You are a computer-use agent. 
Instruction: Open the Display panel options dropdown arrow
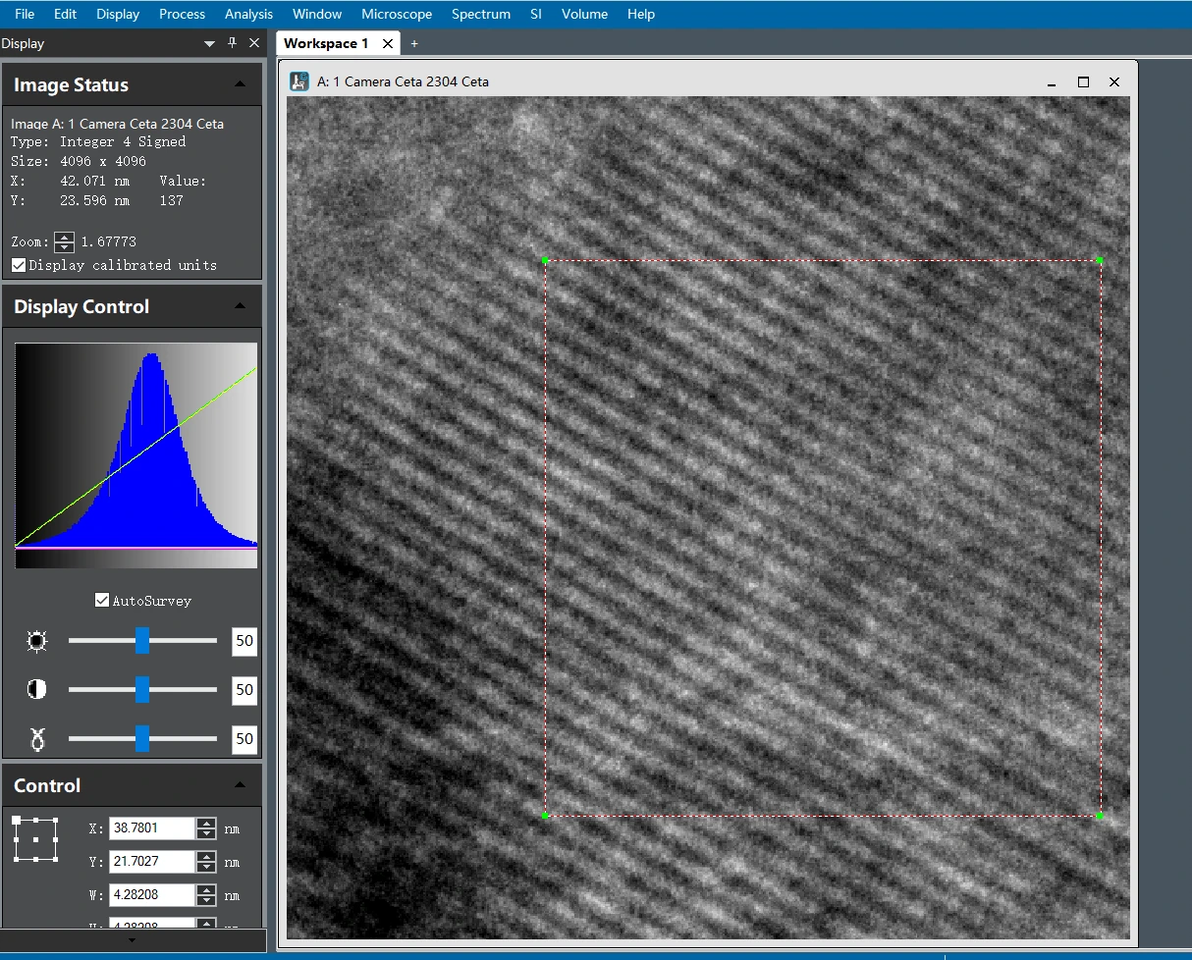click(x=209, y=44)
